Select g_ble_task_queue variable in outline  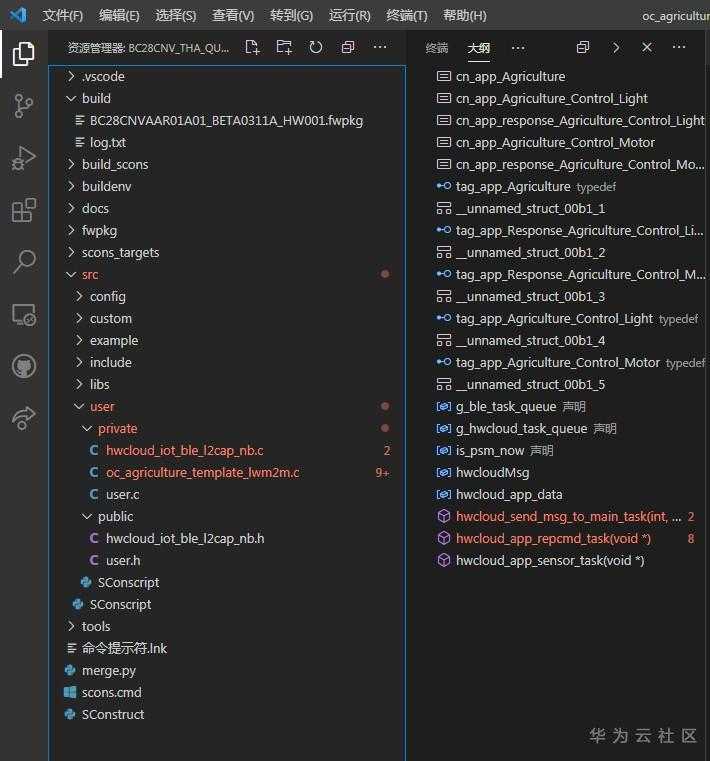pos(558,407)
